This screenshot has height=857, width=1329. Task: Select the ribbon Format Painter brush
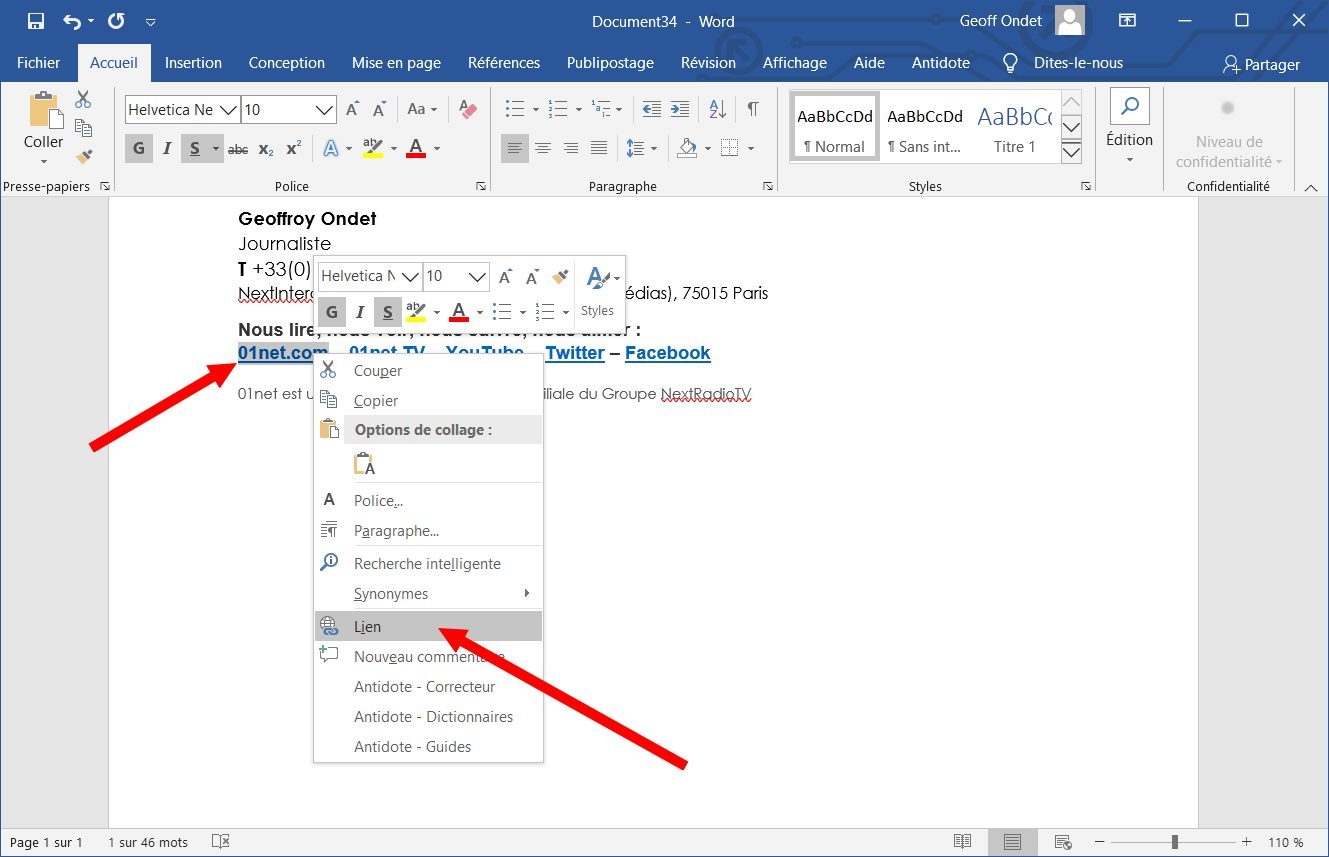(83, 156)
